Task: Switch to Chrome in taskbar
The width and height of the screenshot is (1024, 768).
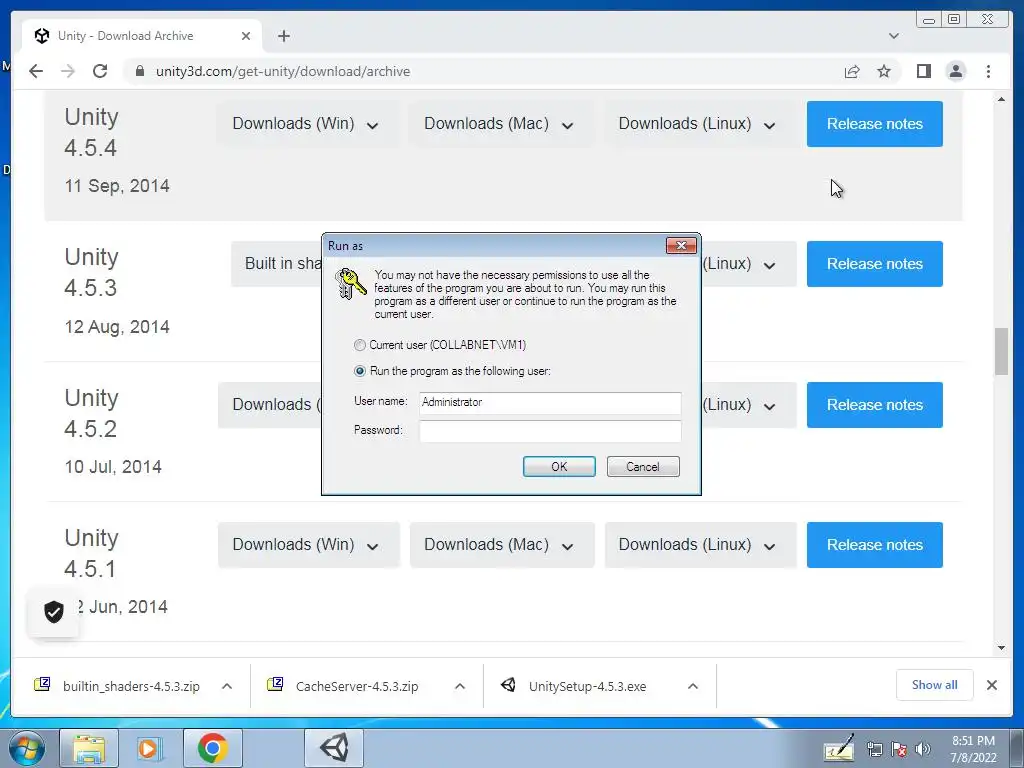Action: pyautogui.click(x=212, y=748)
